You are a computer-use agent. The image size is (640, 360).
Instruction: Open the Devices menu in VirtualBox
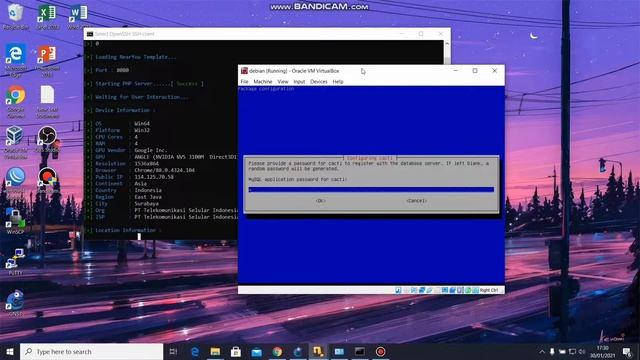pyautogui.click(x=319, y=82)
